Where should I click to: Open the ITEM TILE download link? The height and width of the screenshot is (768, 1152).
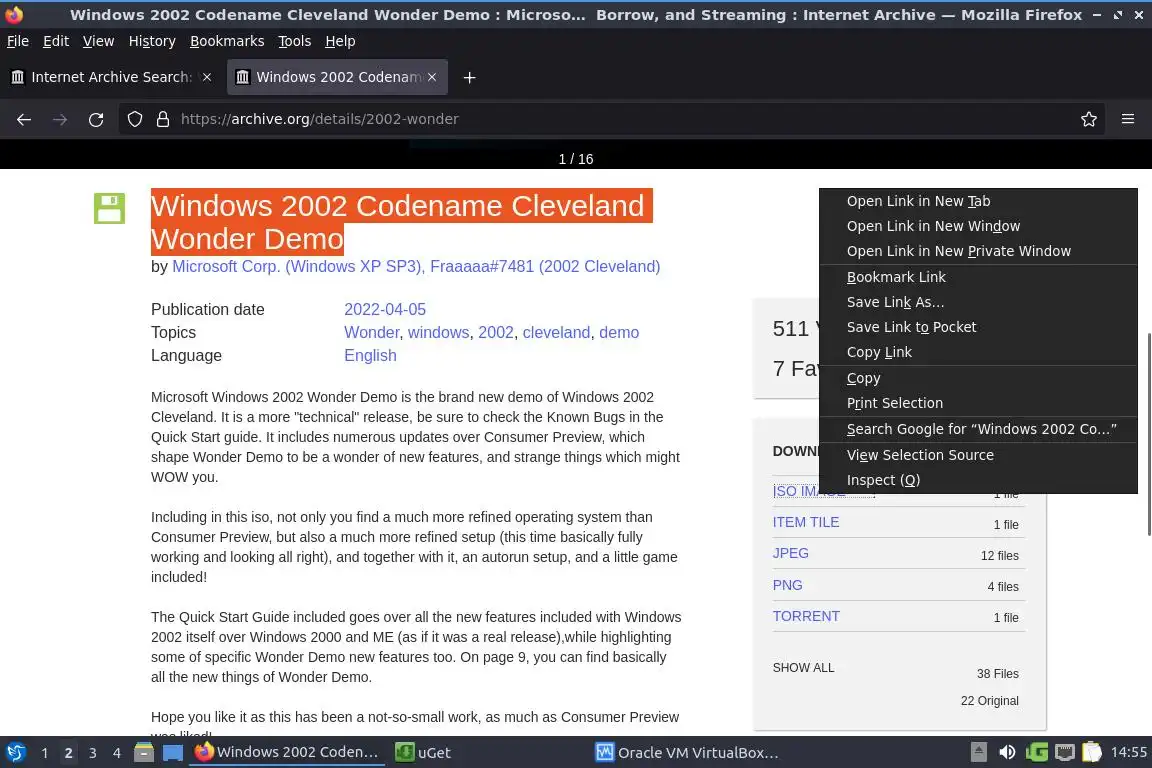805,523
